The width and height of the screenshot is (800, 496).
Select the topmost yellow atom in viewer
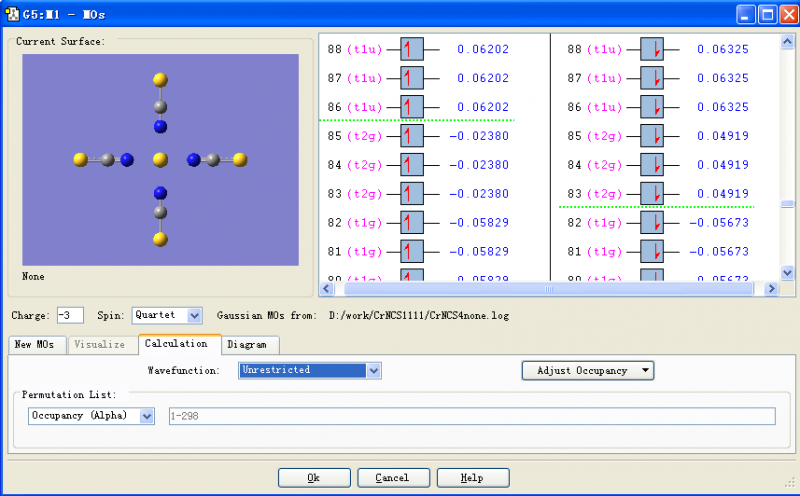(160, 80)
